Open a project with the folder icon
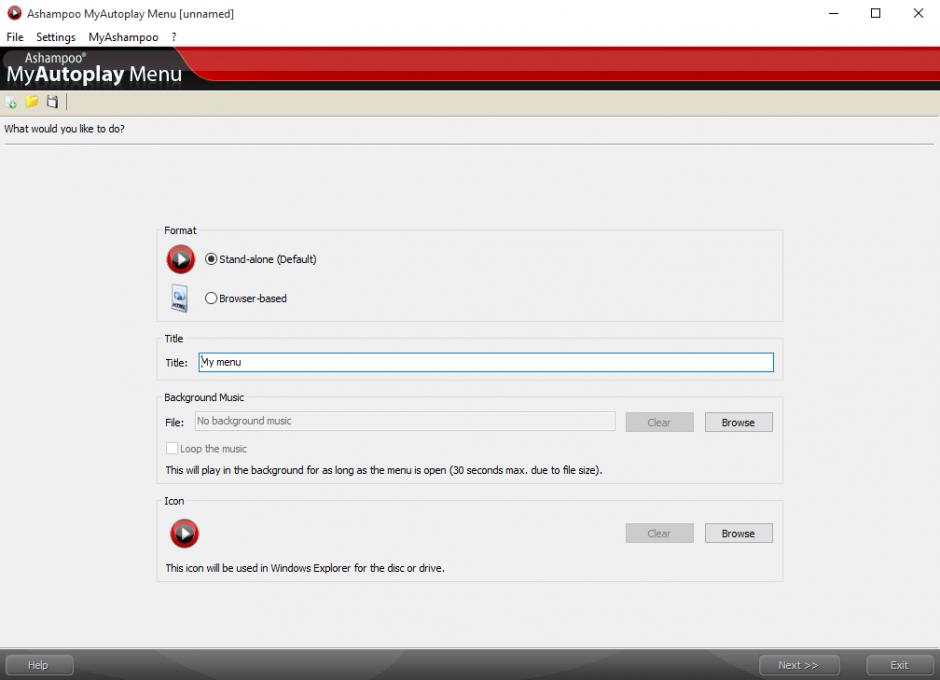The image size is (940, 680). coord(32,102)
